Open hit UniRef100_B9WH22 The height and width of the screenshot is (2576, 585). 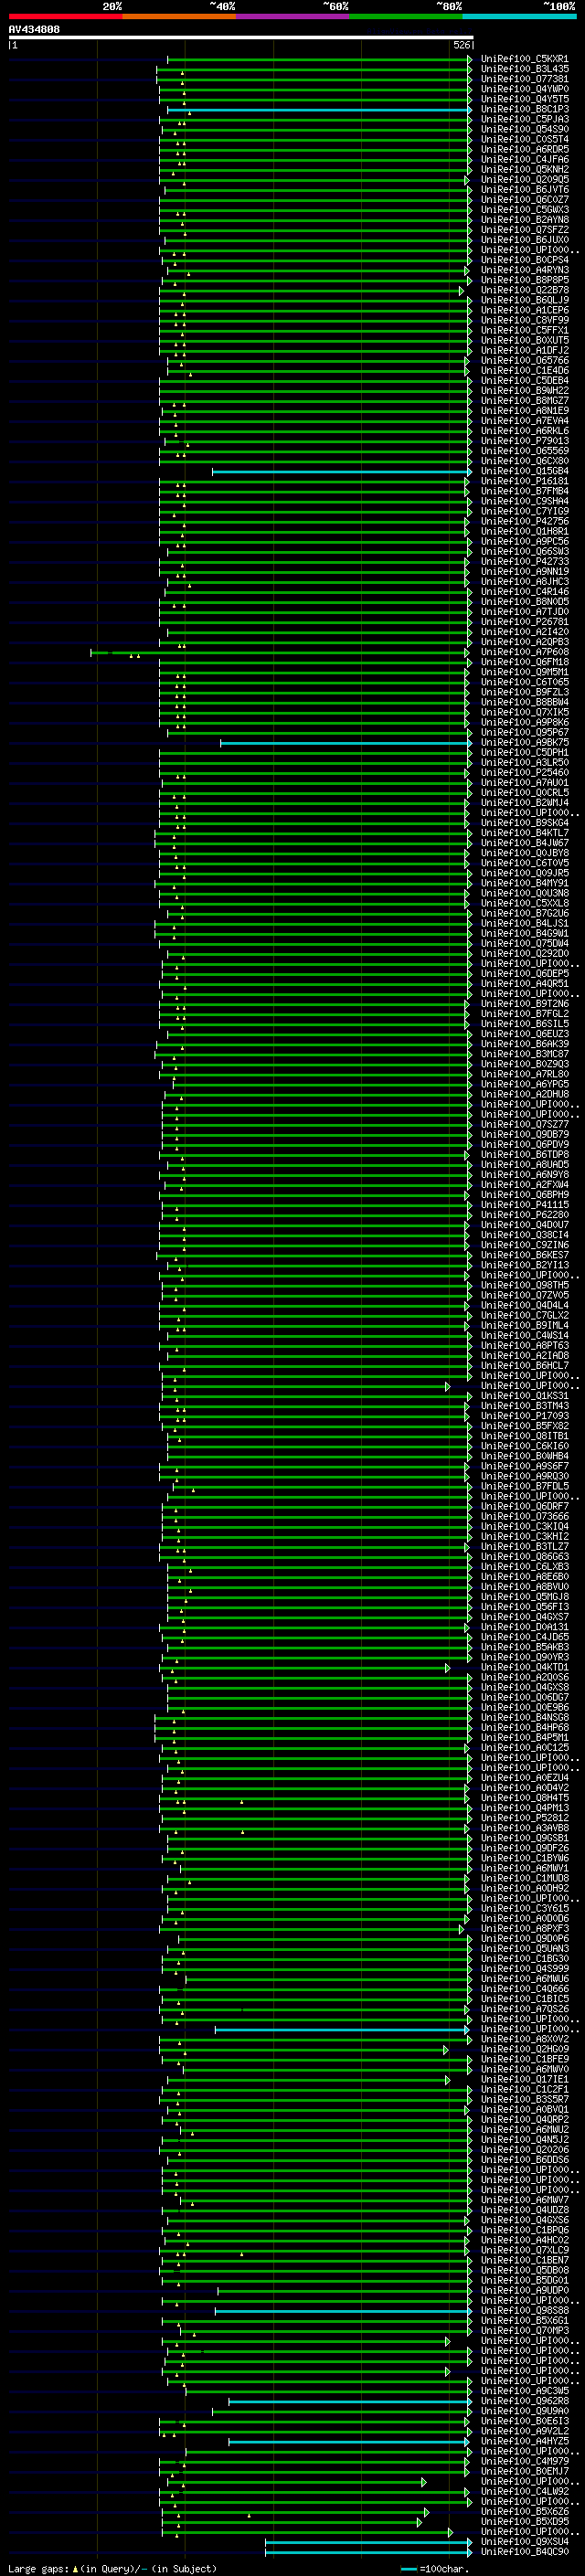click(525, 391)
